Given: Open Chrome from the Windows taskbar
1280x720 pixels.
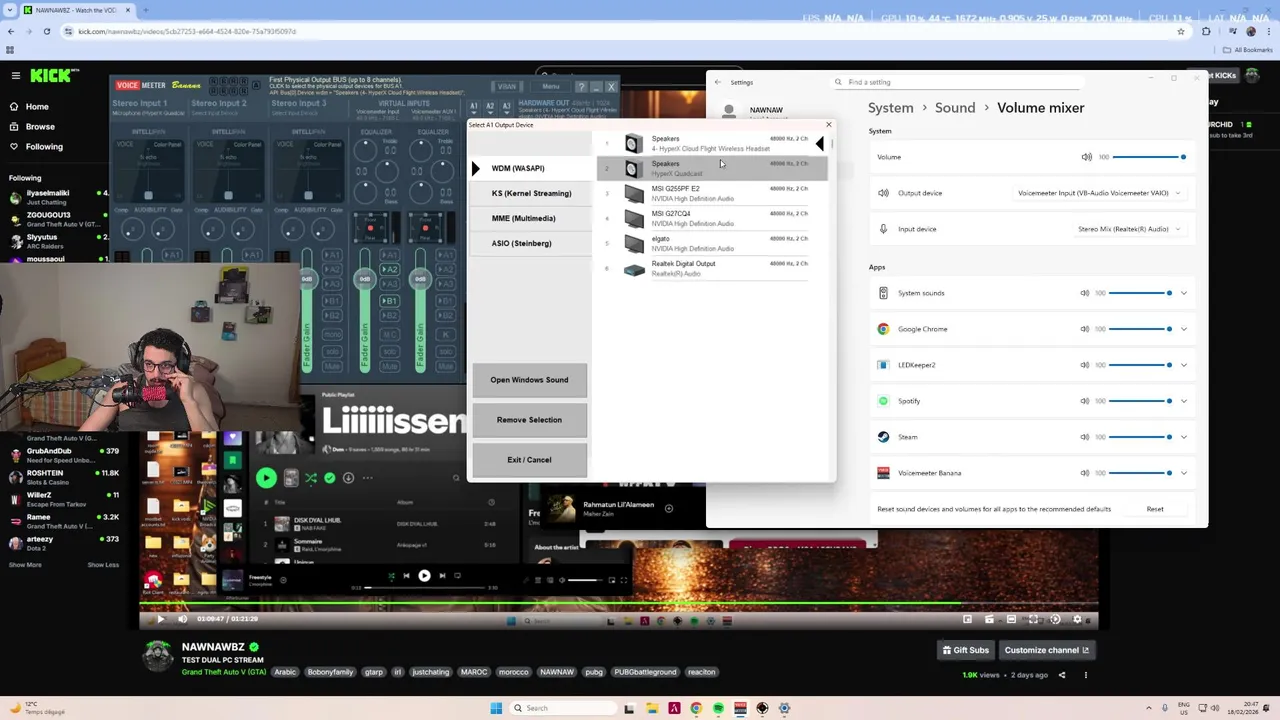Looking at the screenshot, I should (696, 708).
